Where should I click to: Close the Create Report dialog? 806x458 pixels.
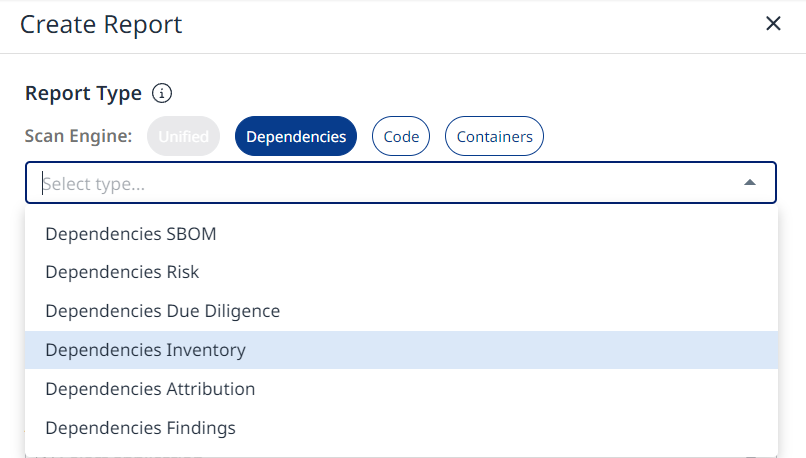(773, 24)
